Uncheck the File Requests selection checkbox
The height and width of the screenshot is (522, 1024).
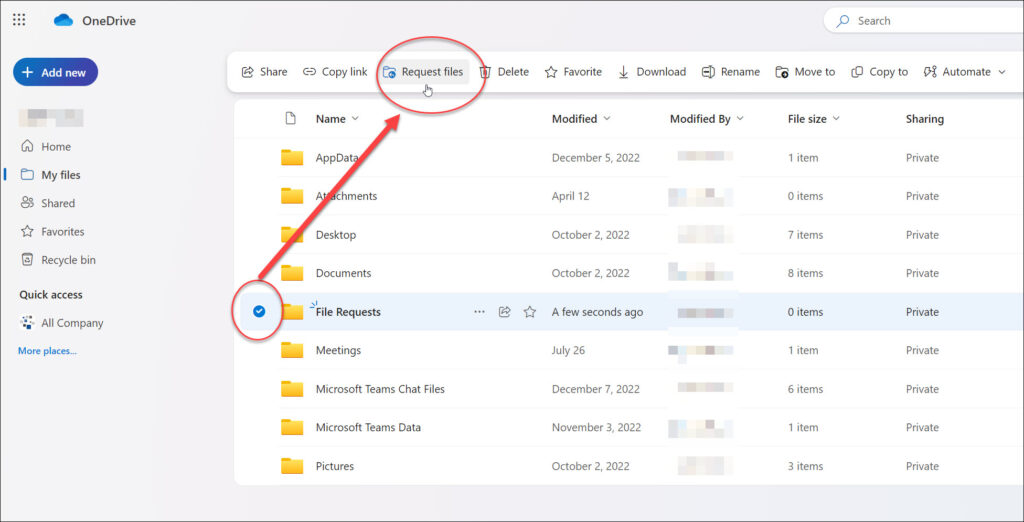pos(259,312)
